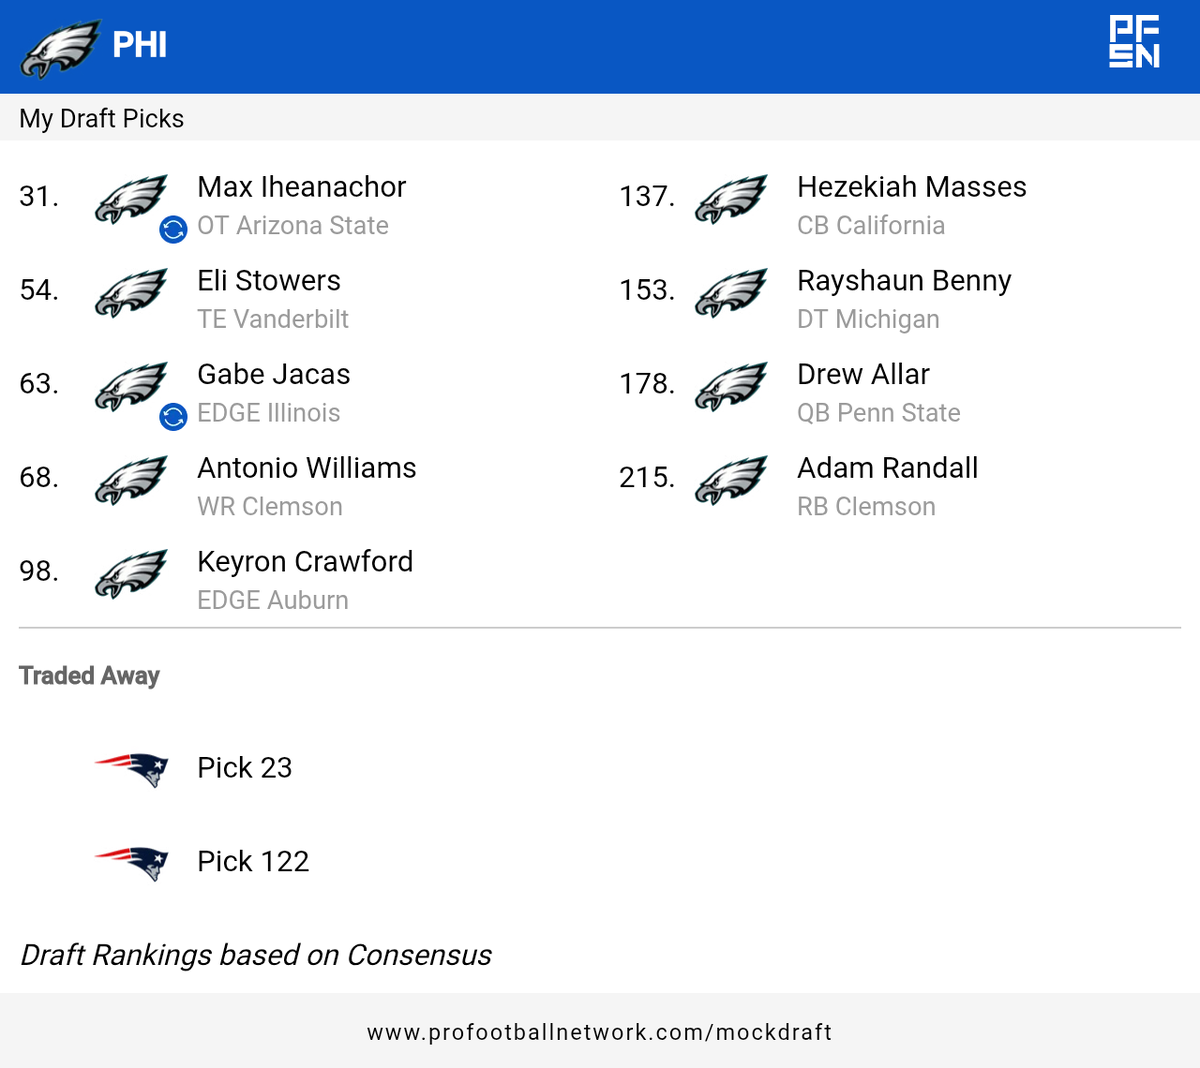Select player Eli Stowers

[x=268, y=281]
